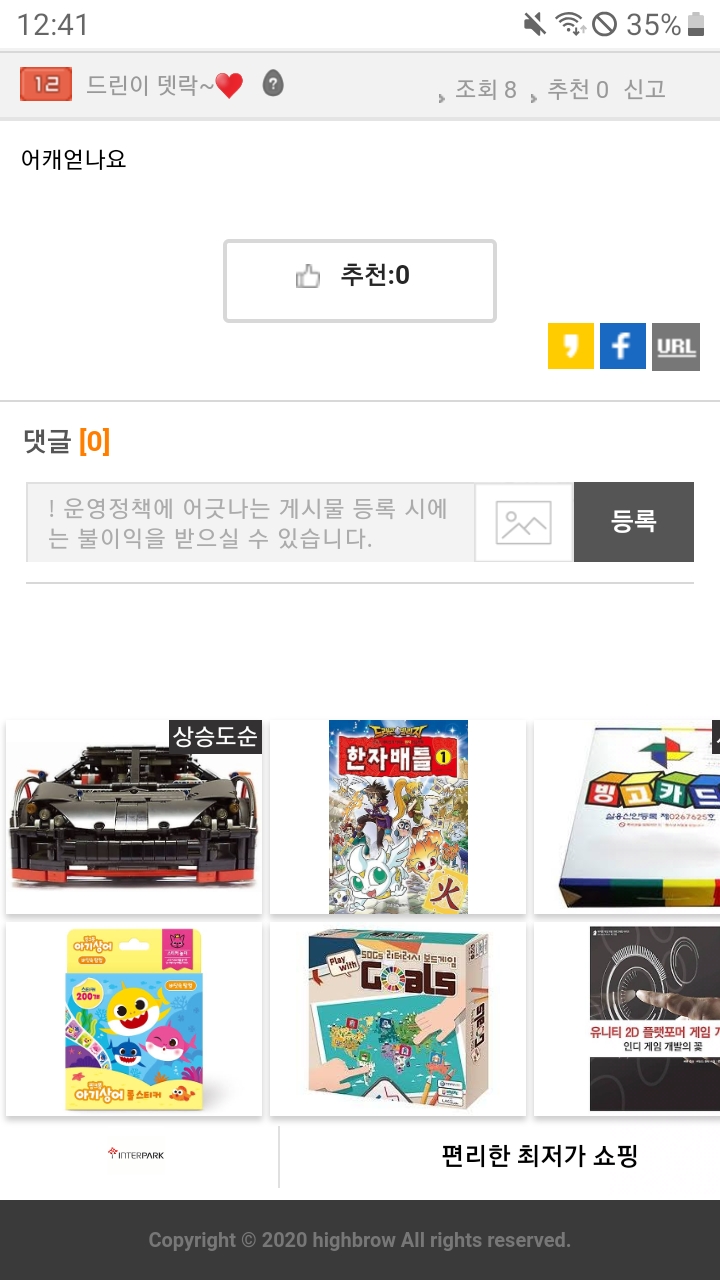Open the black Lego car ad thumbnail
720x1280 pixels.
coord(134,817)
